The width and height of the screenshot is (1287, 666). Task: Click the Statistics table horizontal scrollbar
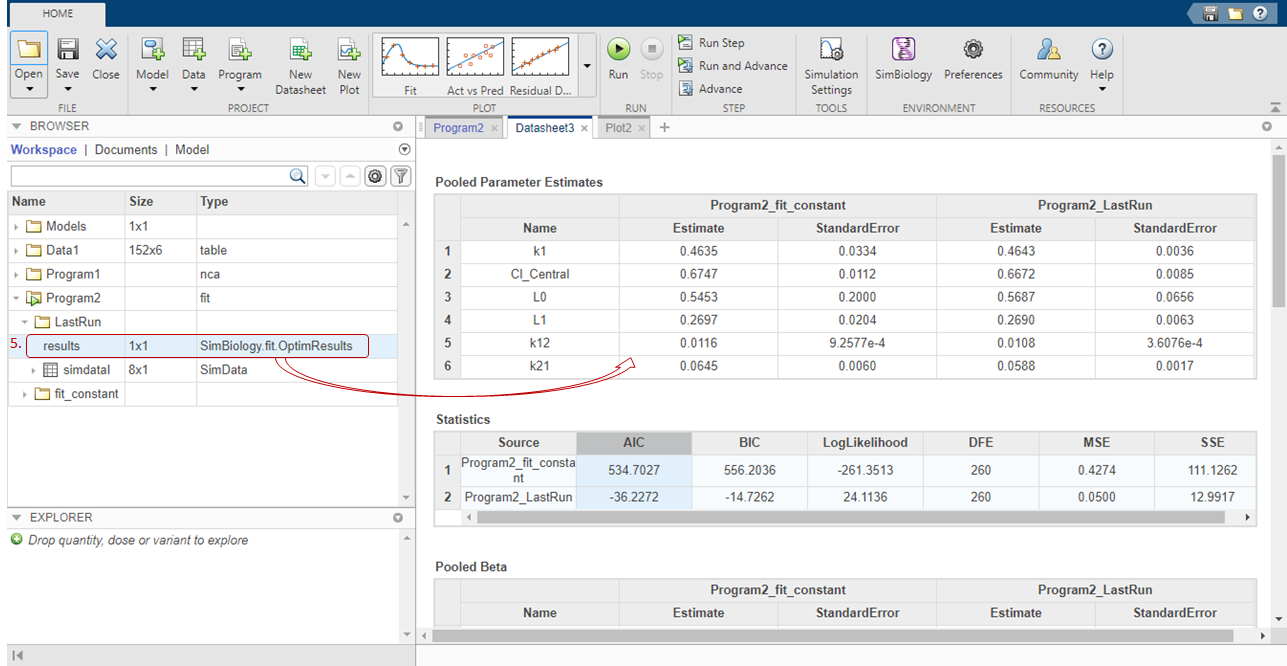[x=850, y=517]
